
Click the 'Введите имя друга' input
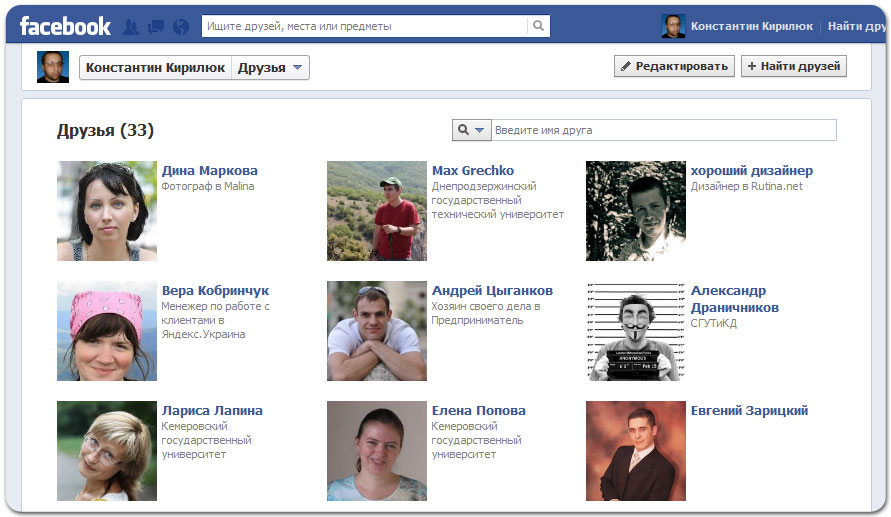tap(664, 130)
